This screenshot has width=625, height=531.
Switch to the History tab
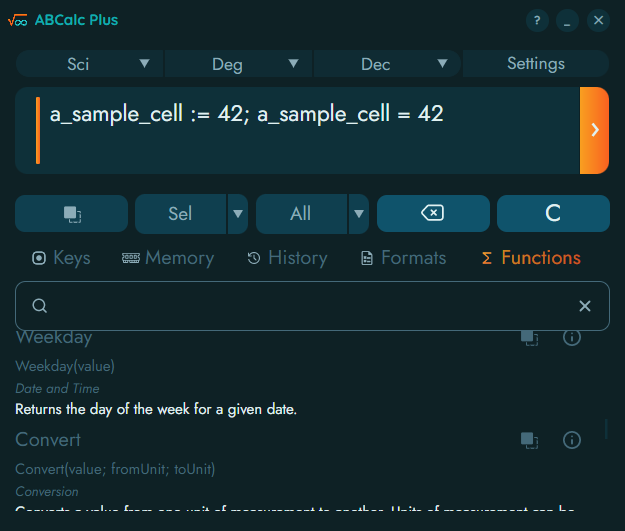(287, 258)
